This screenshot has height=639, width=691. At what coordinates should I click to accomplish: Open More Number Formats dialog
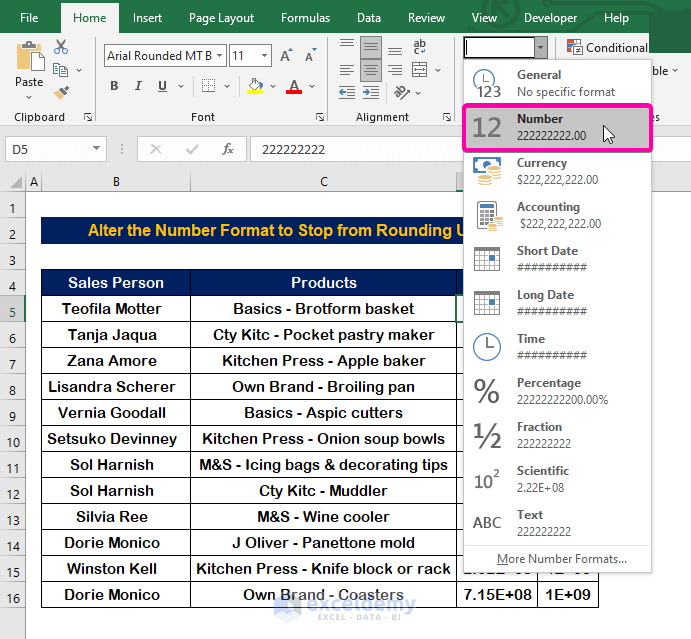[561, 558]
